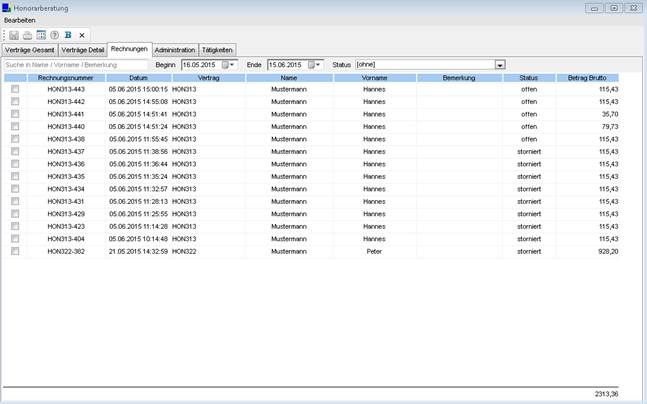
Task: Sort by the Betrag Brutto column header
Action: (x=587, y=77)
